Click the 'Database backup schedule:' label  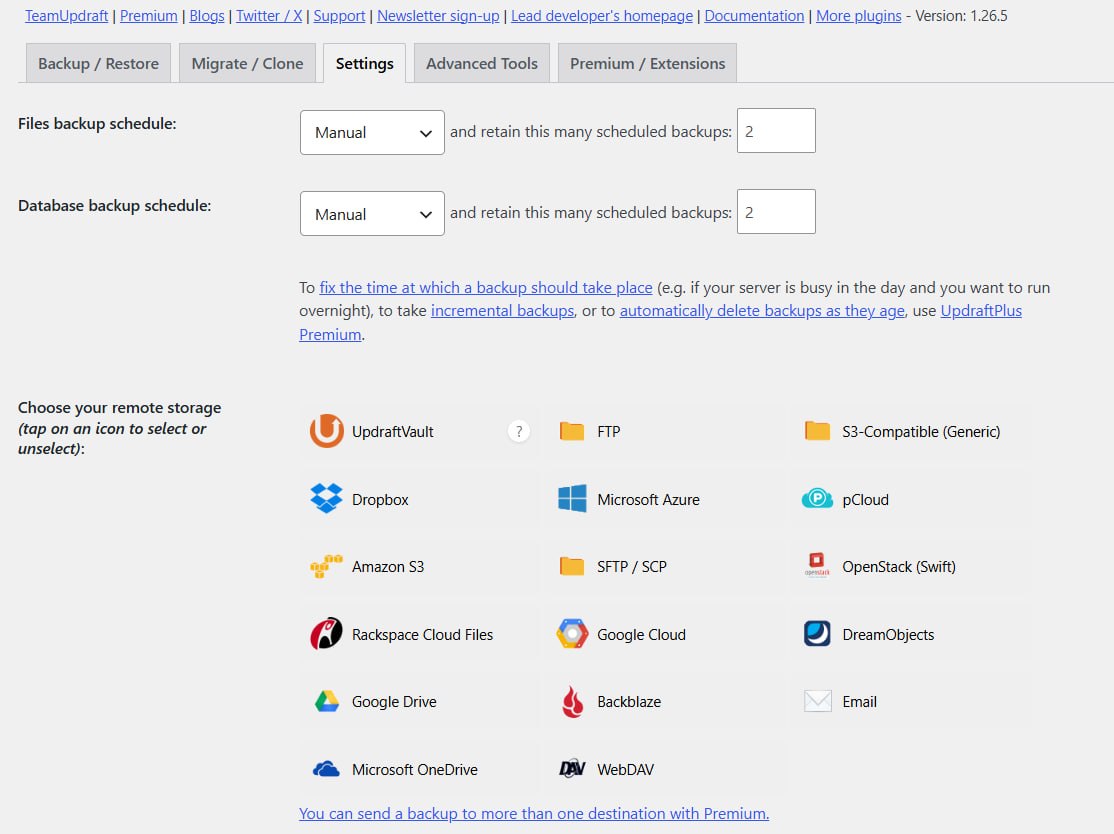tap(114, 205)
